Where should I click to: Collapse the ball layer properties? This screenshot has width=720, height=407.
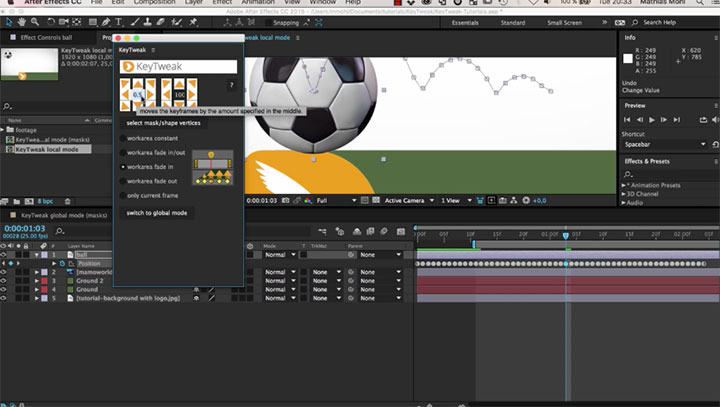(37, 254)
